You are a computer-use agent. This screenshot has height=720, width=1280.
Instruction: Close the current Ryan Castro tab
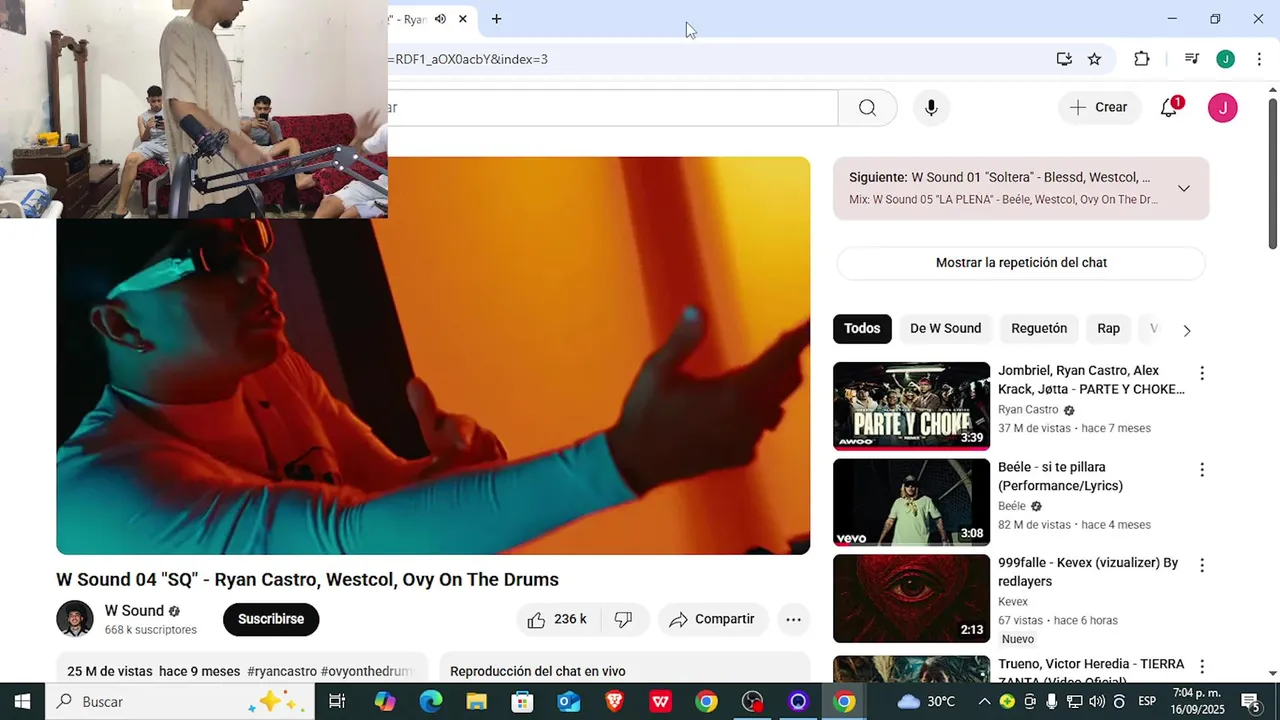coord(463,19)
